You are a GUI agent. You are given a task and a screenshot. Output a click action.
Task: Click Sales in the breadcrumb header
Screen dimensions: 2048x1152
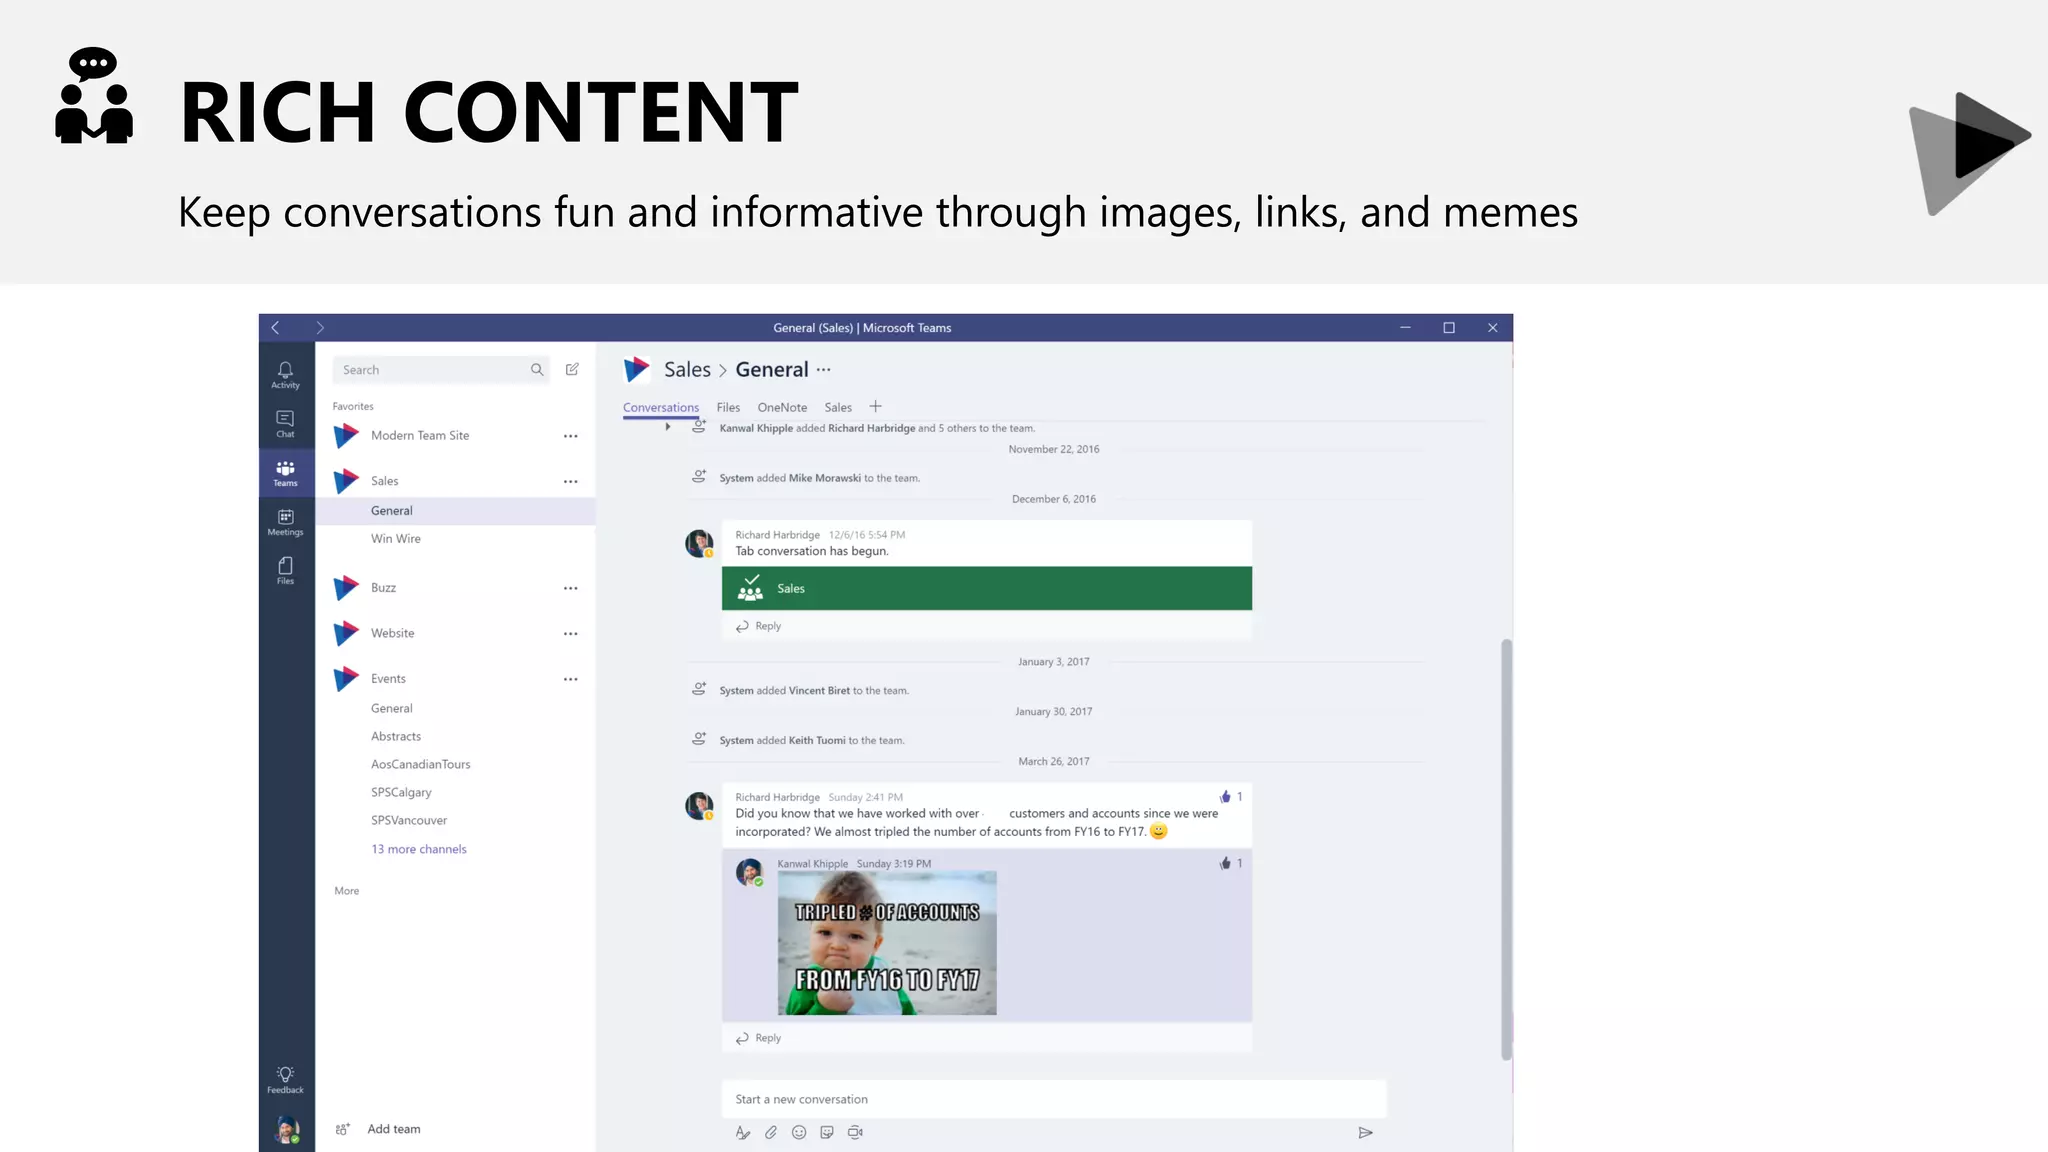[687, 370]
